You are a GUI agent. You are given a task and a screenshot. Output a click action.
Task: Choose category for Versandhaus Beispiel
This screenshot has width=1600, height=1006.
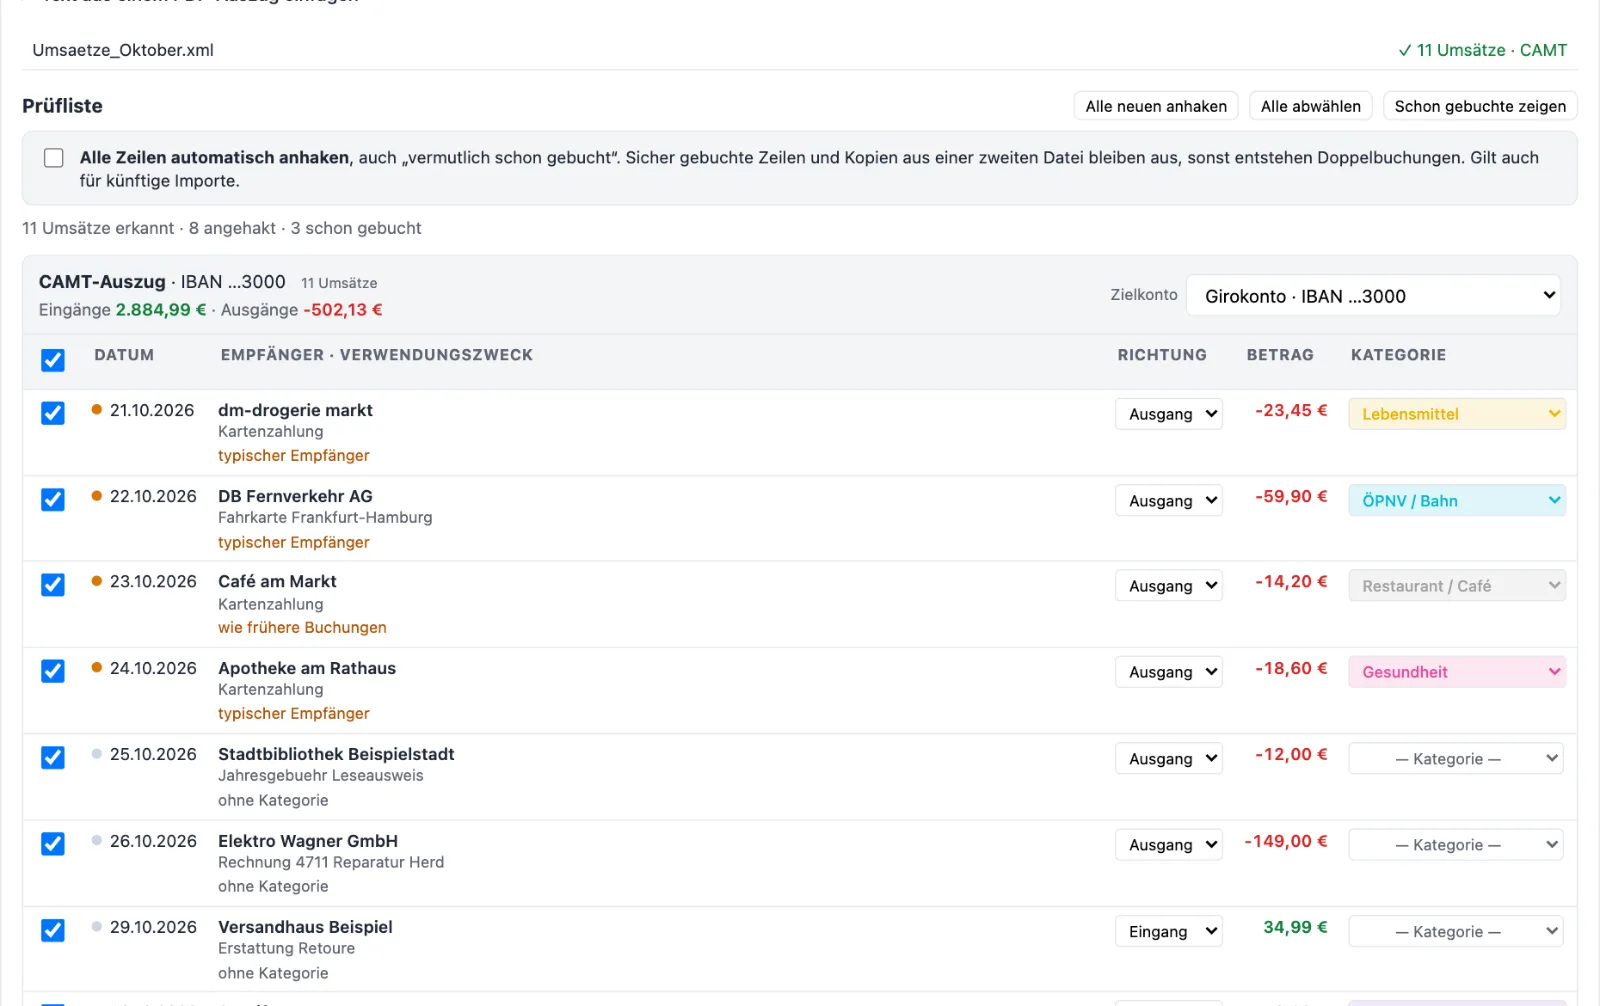click(1455, 931)
